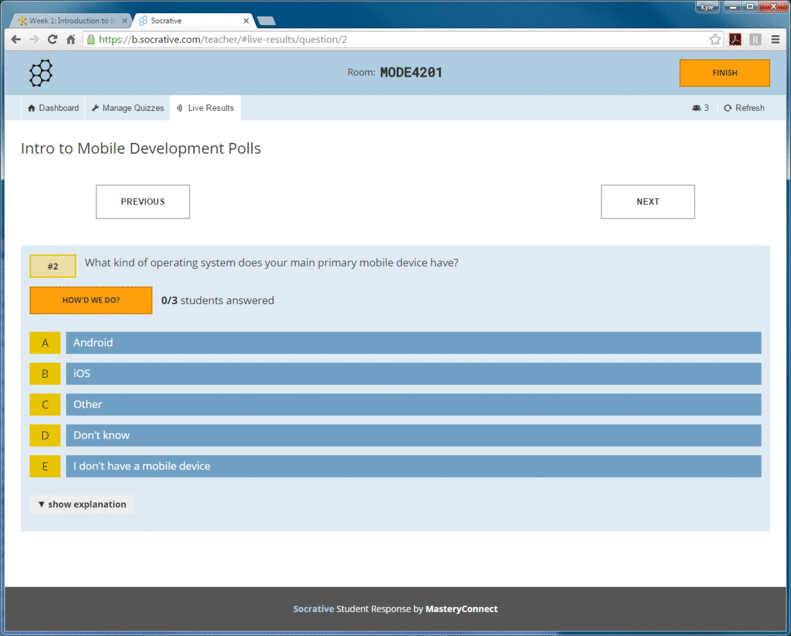Click the gray R extension icon
The image size is (791, 636).
pyautogui.click(x=755, y=39)
